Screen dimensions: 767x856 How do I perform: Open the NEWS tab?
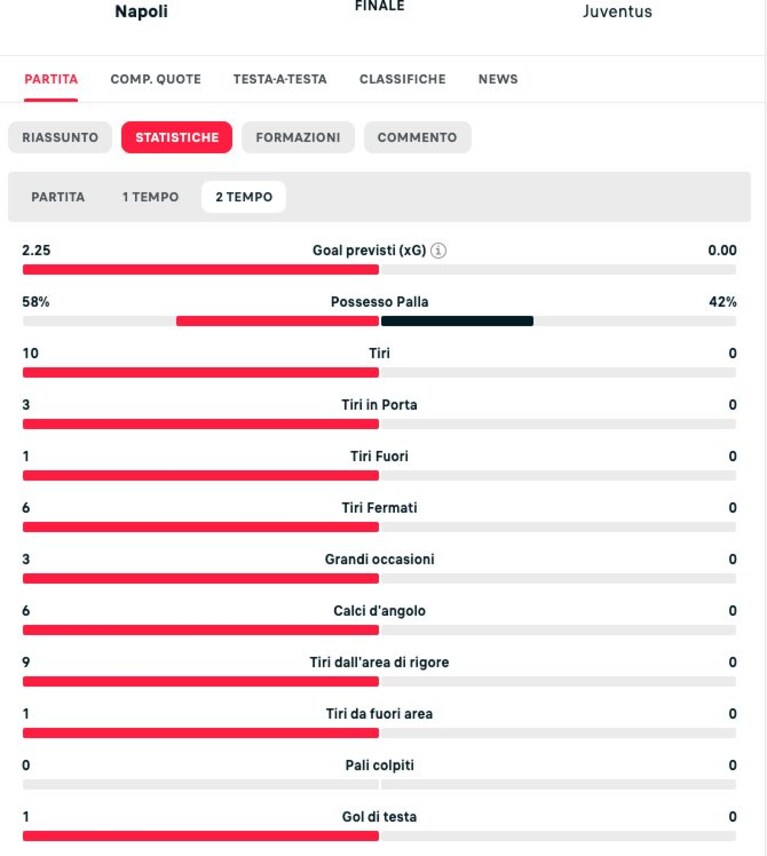498,79
